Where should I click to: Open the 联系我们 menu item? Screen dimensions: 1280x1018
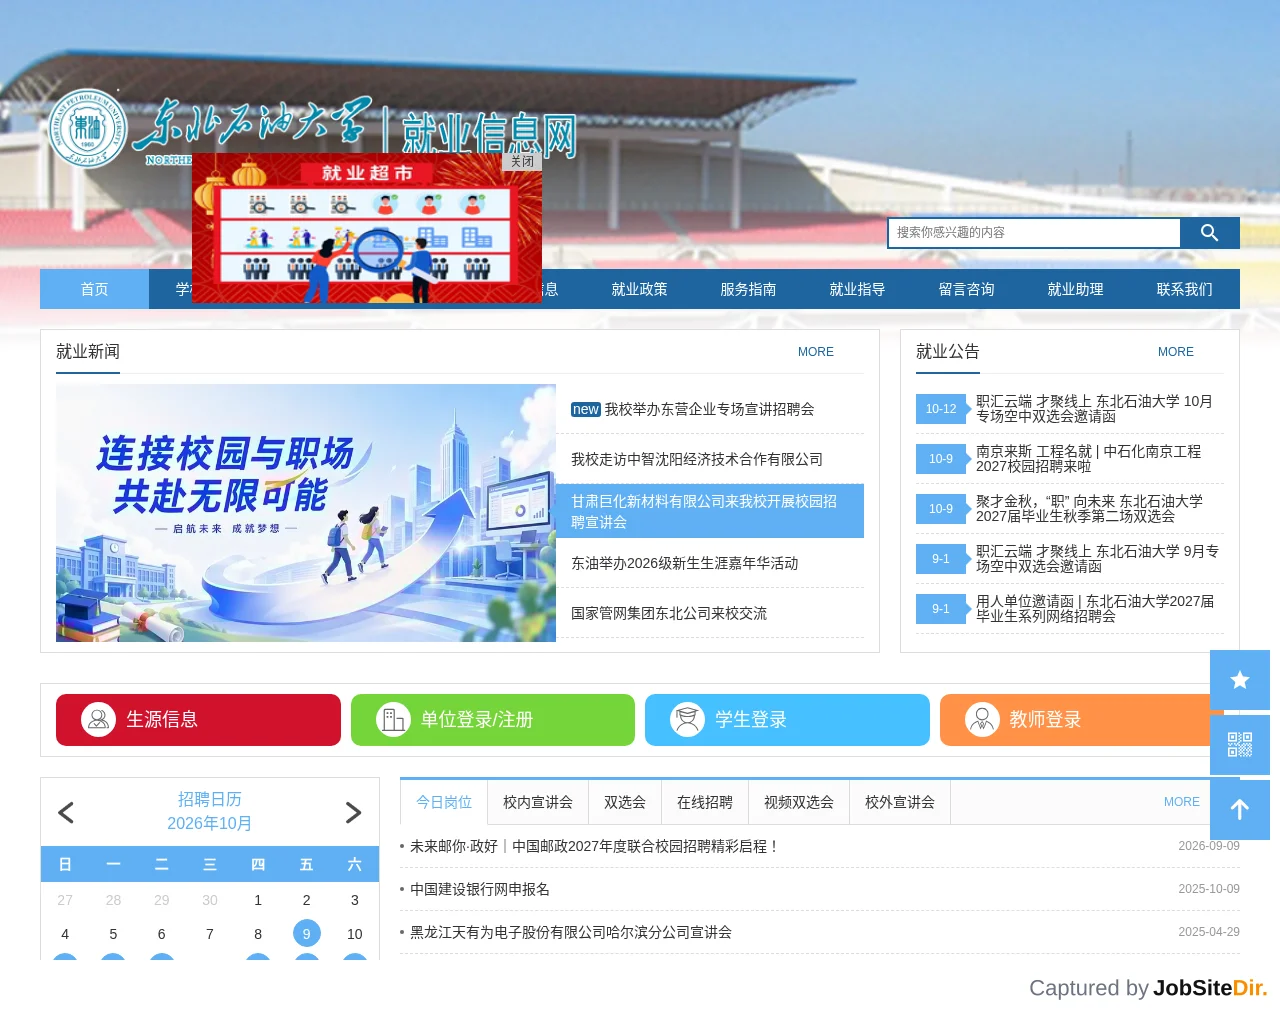click(x=1184, y=289)
